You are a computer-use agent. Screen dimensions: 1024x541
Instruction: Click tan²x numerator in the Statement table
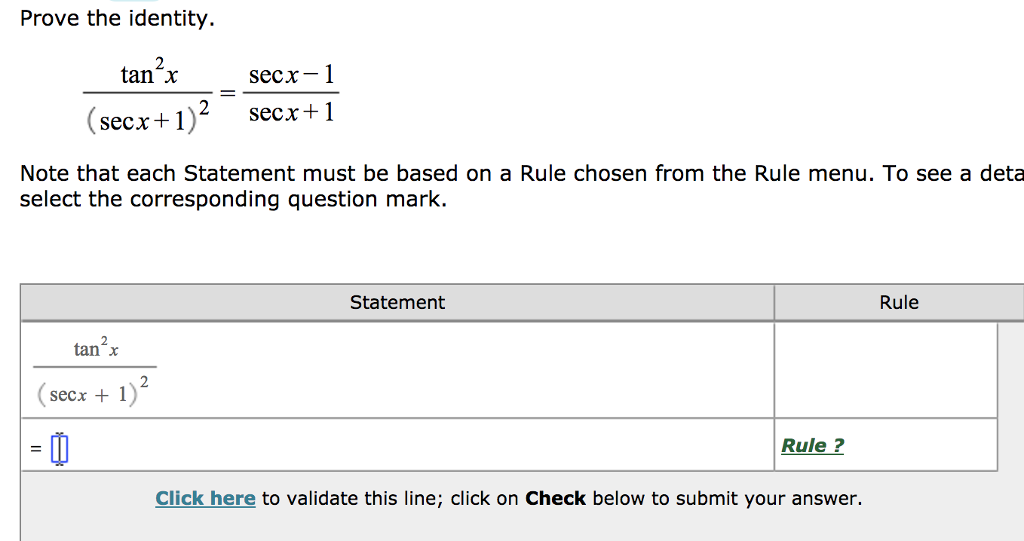click(96, 348)
